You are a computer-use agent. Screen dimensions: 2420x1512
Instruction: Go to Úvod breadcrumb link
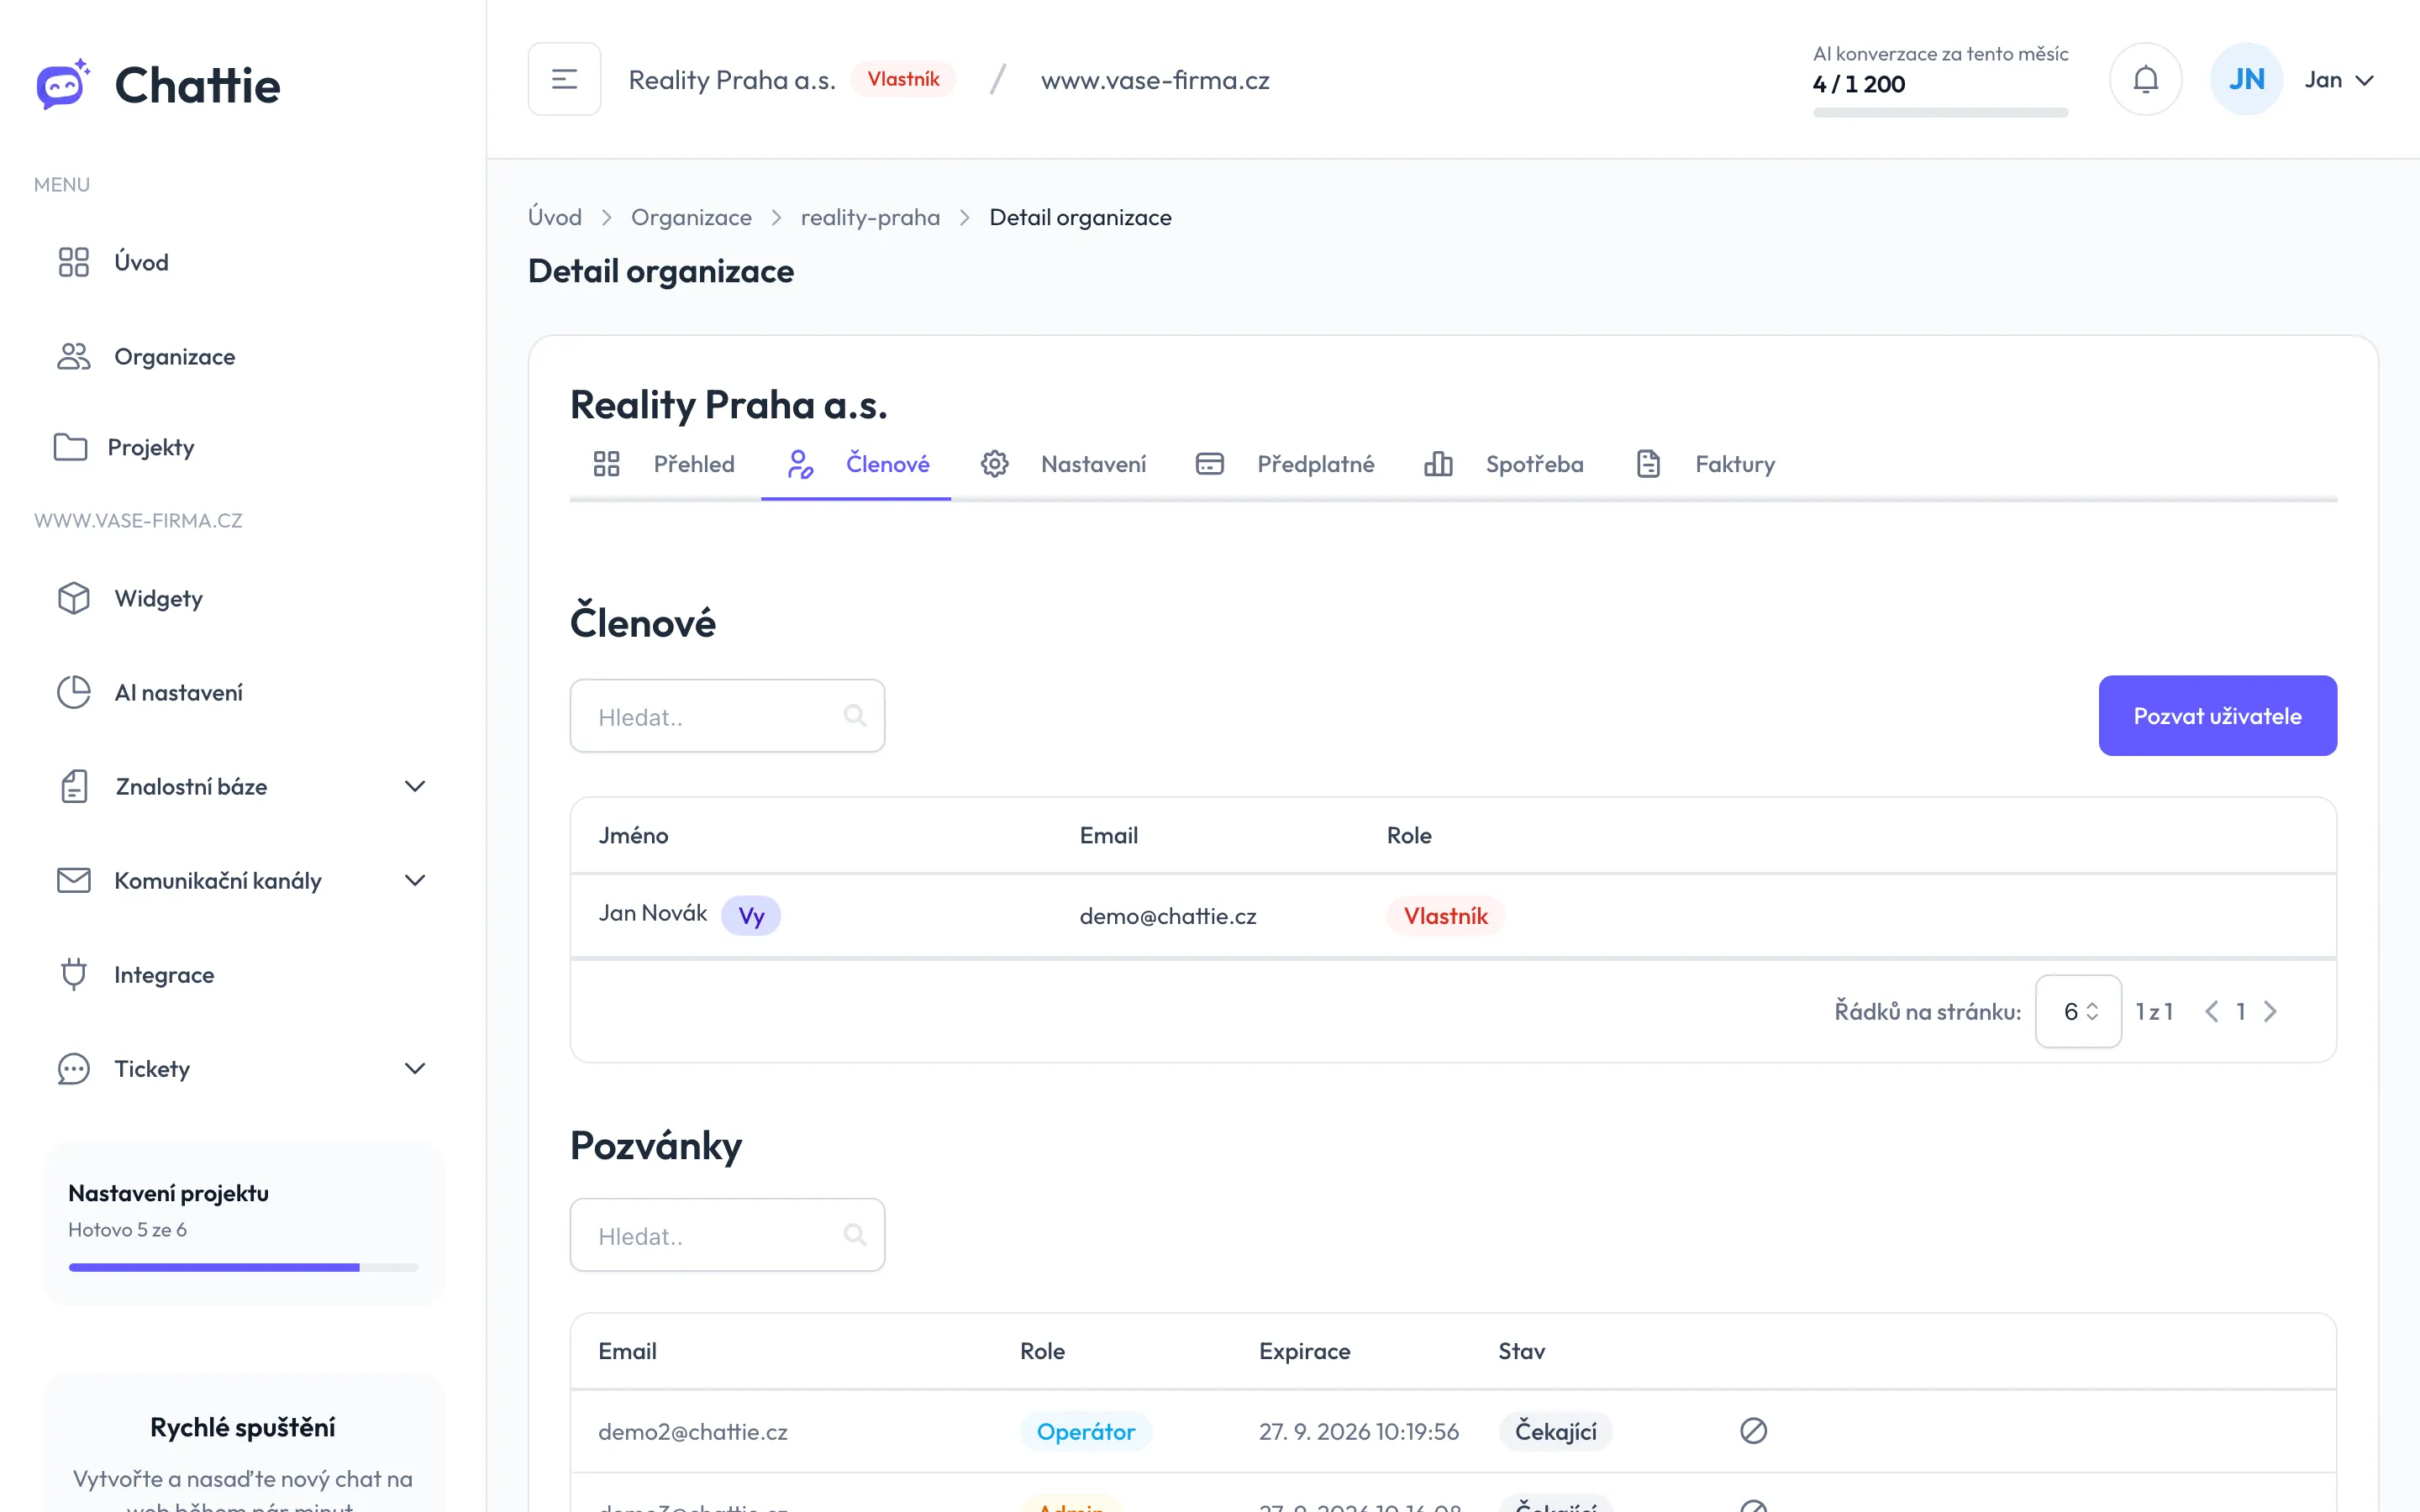click(x=555, y=217)
